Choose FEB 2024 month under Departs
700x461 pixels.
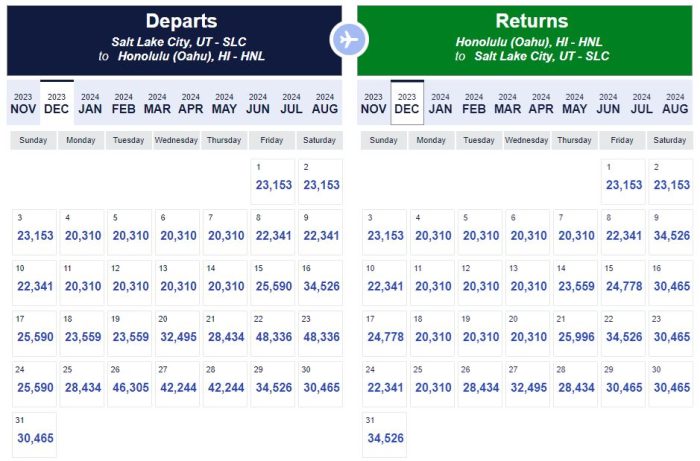tap(124, 103)
